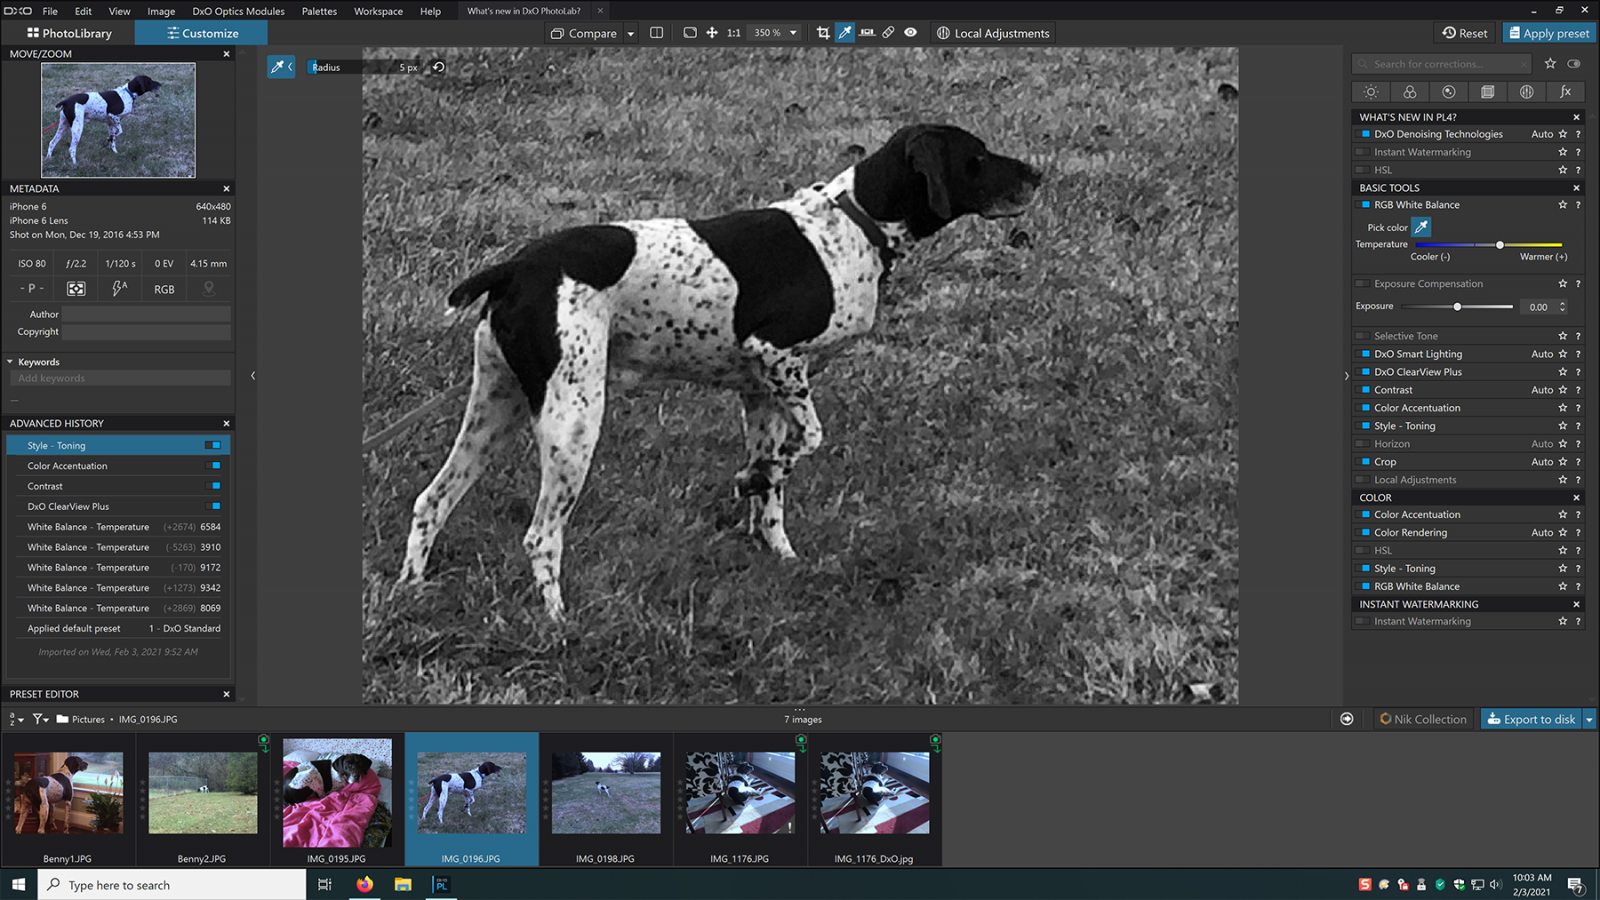
Task: Select the Repair bandage tool
Action: pyautogui.click(x=888, y=33)
